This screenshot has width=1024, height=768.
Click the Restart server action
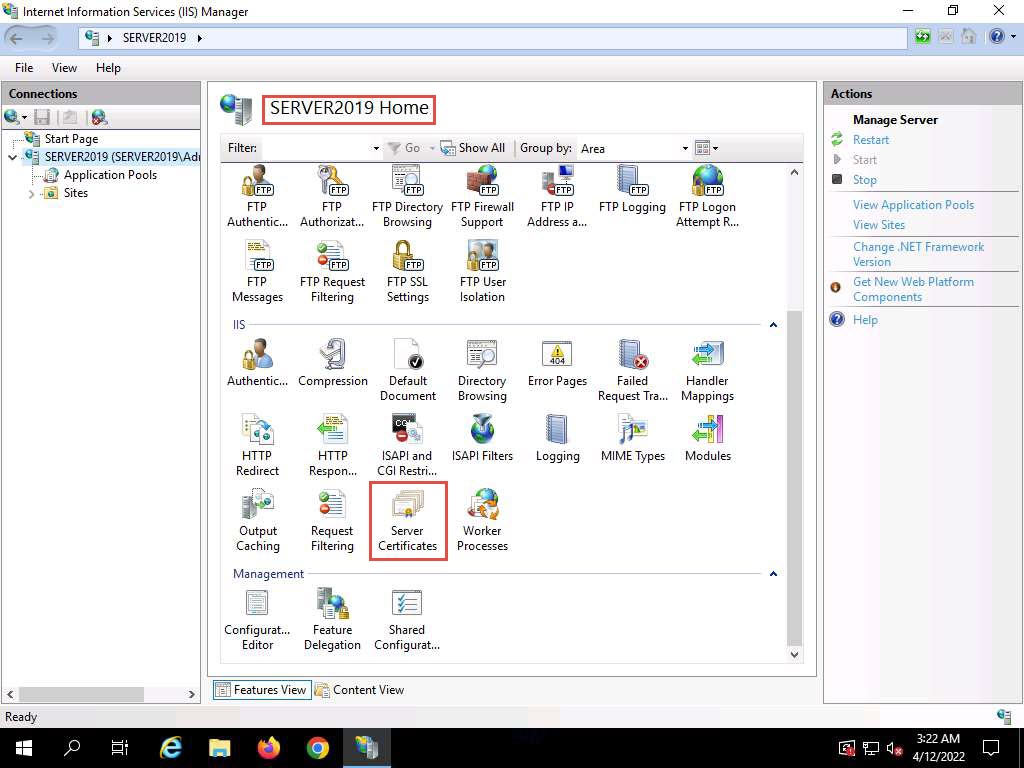click(870, 140)
